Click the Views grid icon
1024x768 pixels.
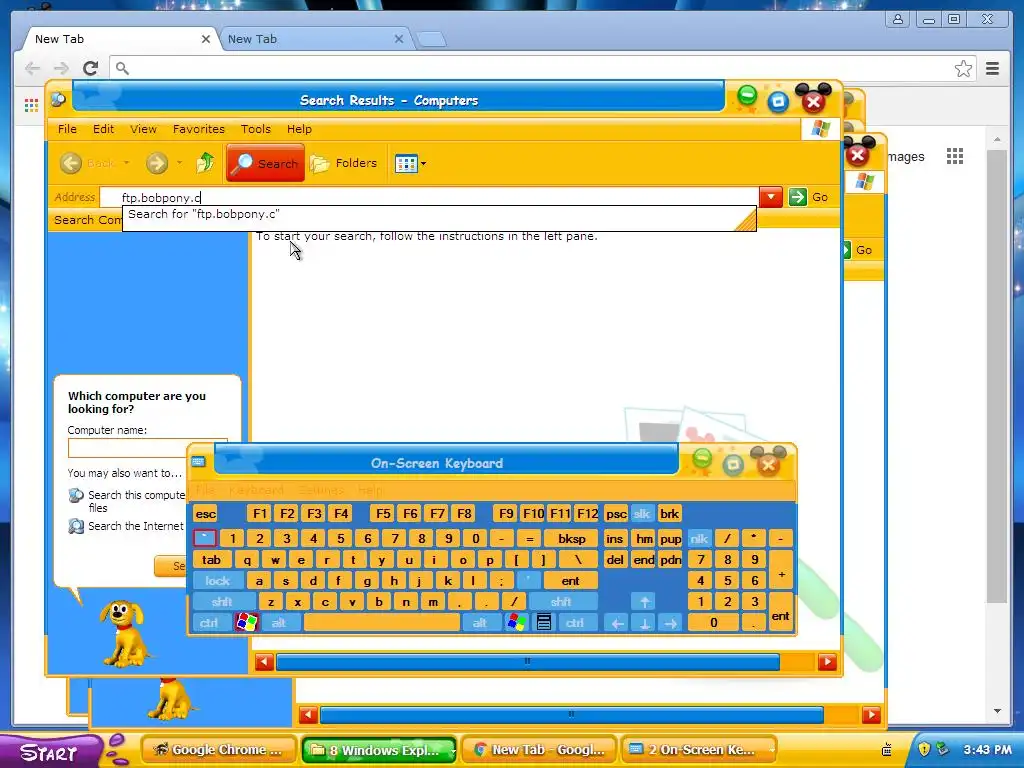coord(406,163)
